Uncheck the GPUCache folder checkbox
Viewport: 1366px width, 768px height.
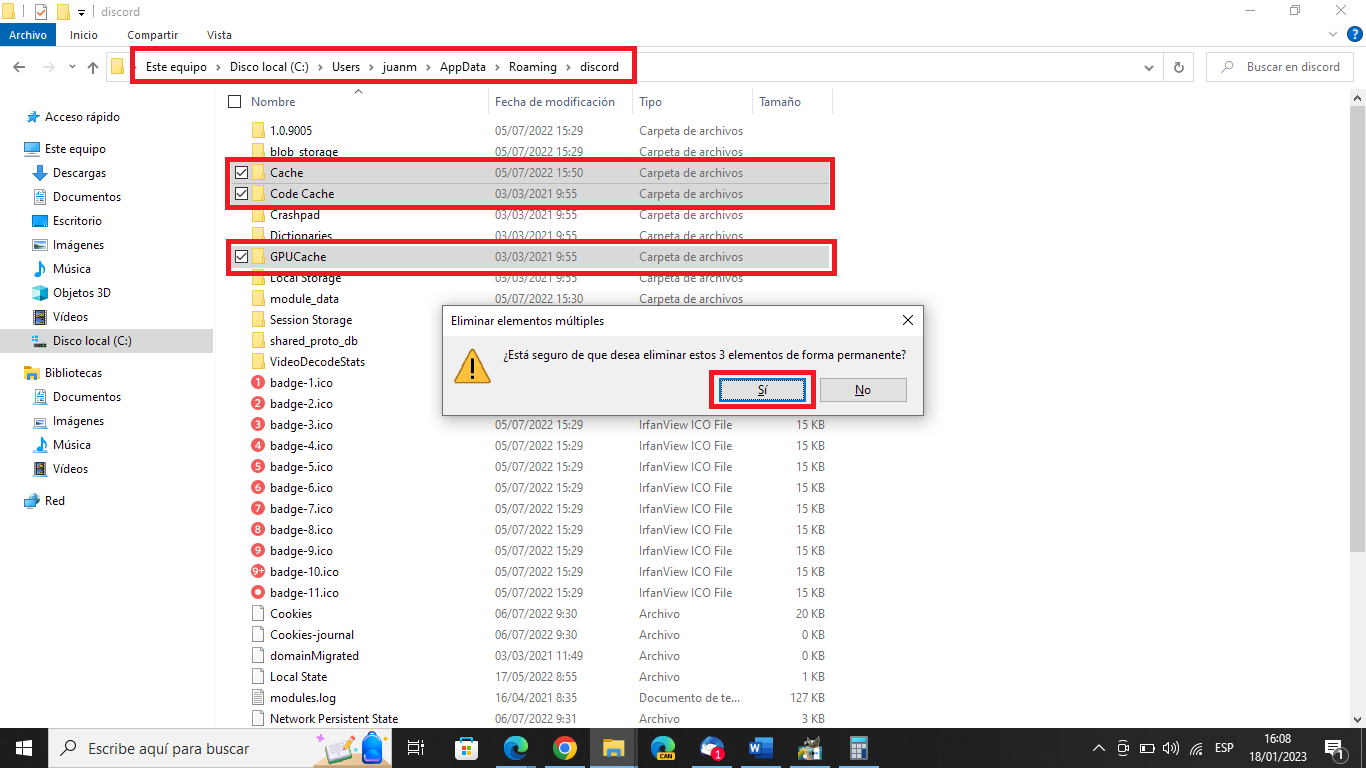click(241, 257)
